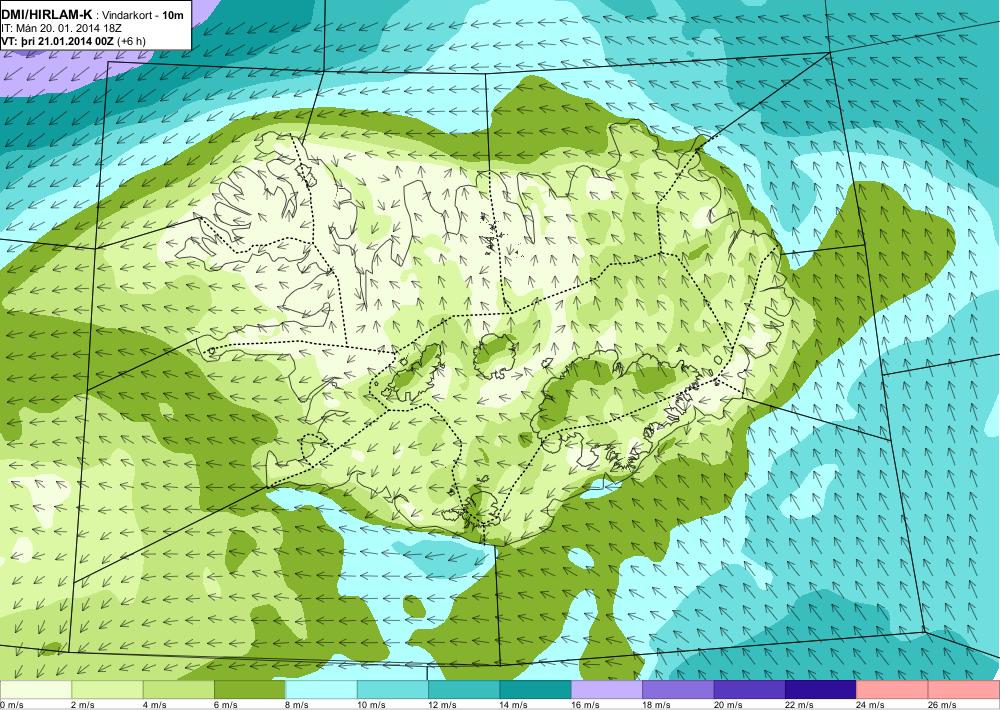
Task: Click the 'IT: Mán 20. 01. 2014 18Z' line
Action: [x=61, y=28]
